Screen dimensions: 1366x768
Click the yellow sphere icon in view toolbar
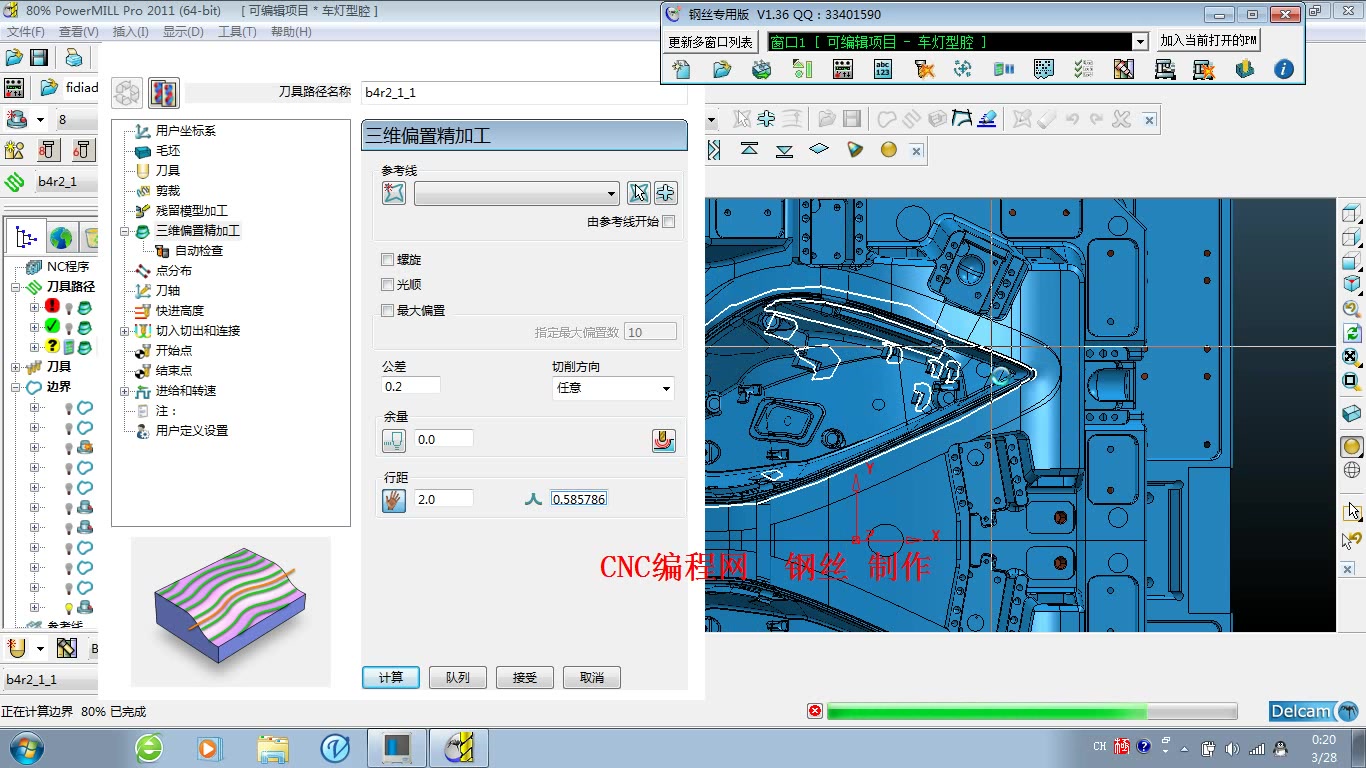coord(888,150)
